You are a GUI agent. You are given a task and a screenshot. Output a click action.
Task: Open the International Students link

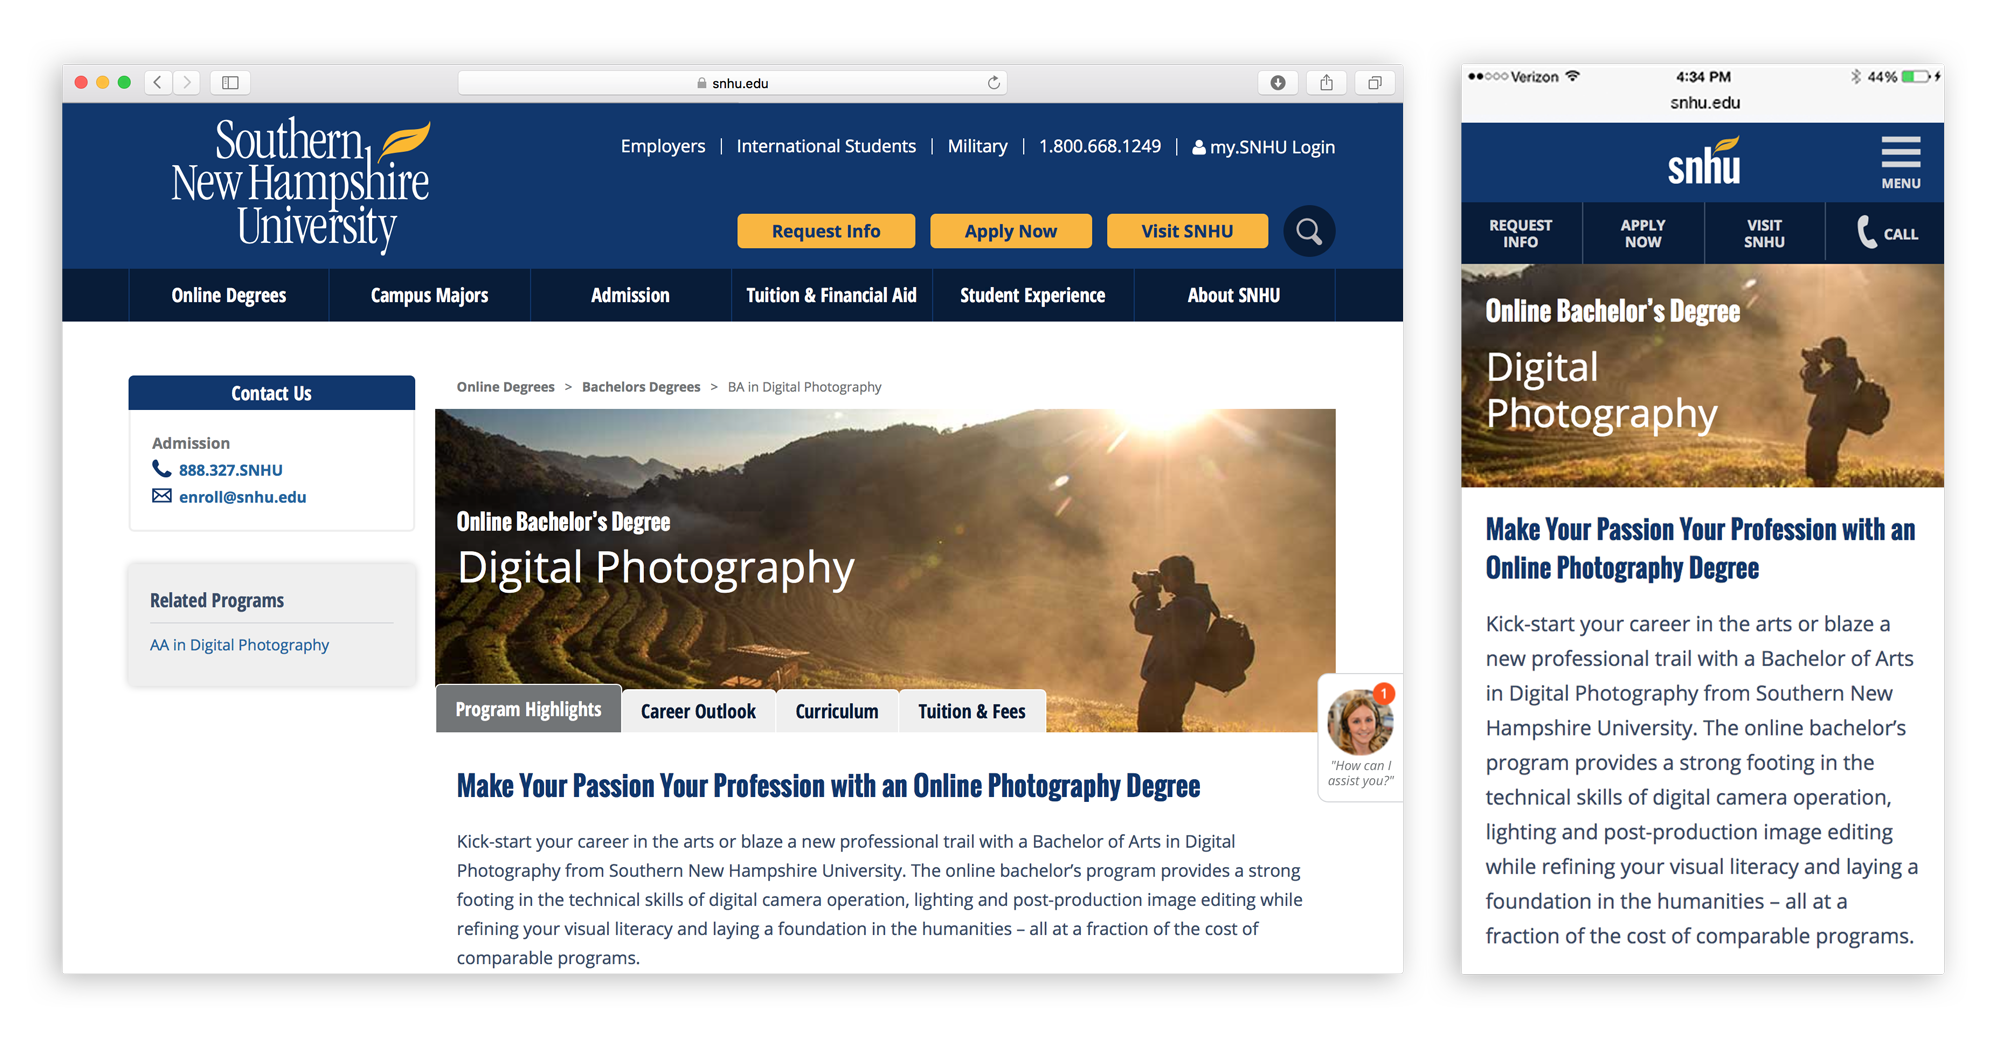(x=826, y=146)
